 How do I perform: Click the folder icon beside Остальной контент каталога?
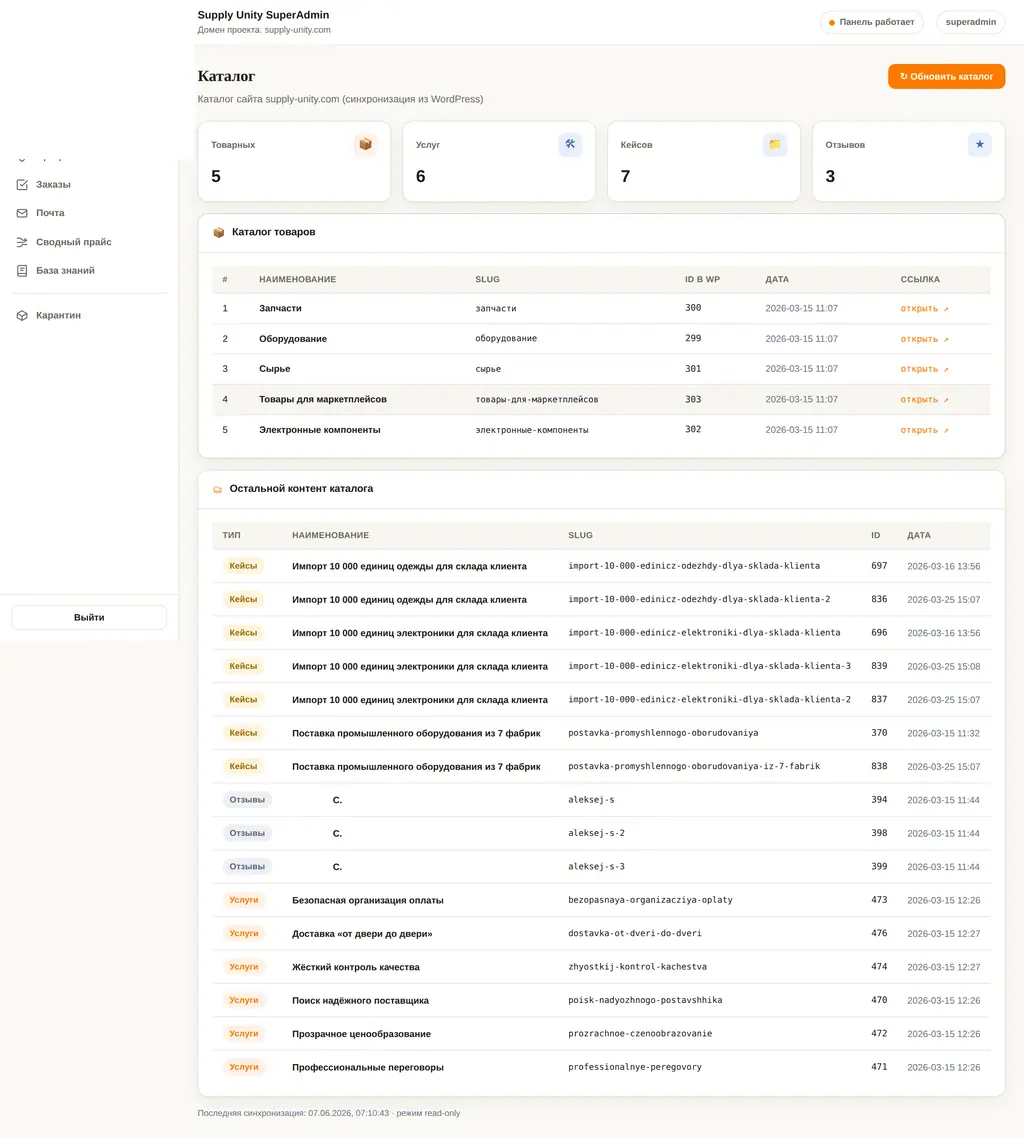(x=217, y=489)
